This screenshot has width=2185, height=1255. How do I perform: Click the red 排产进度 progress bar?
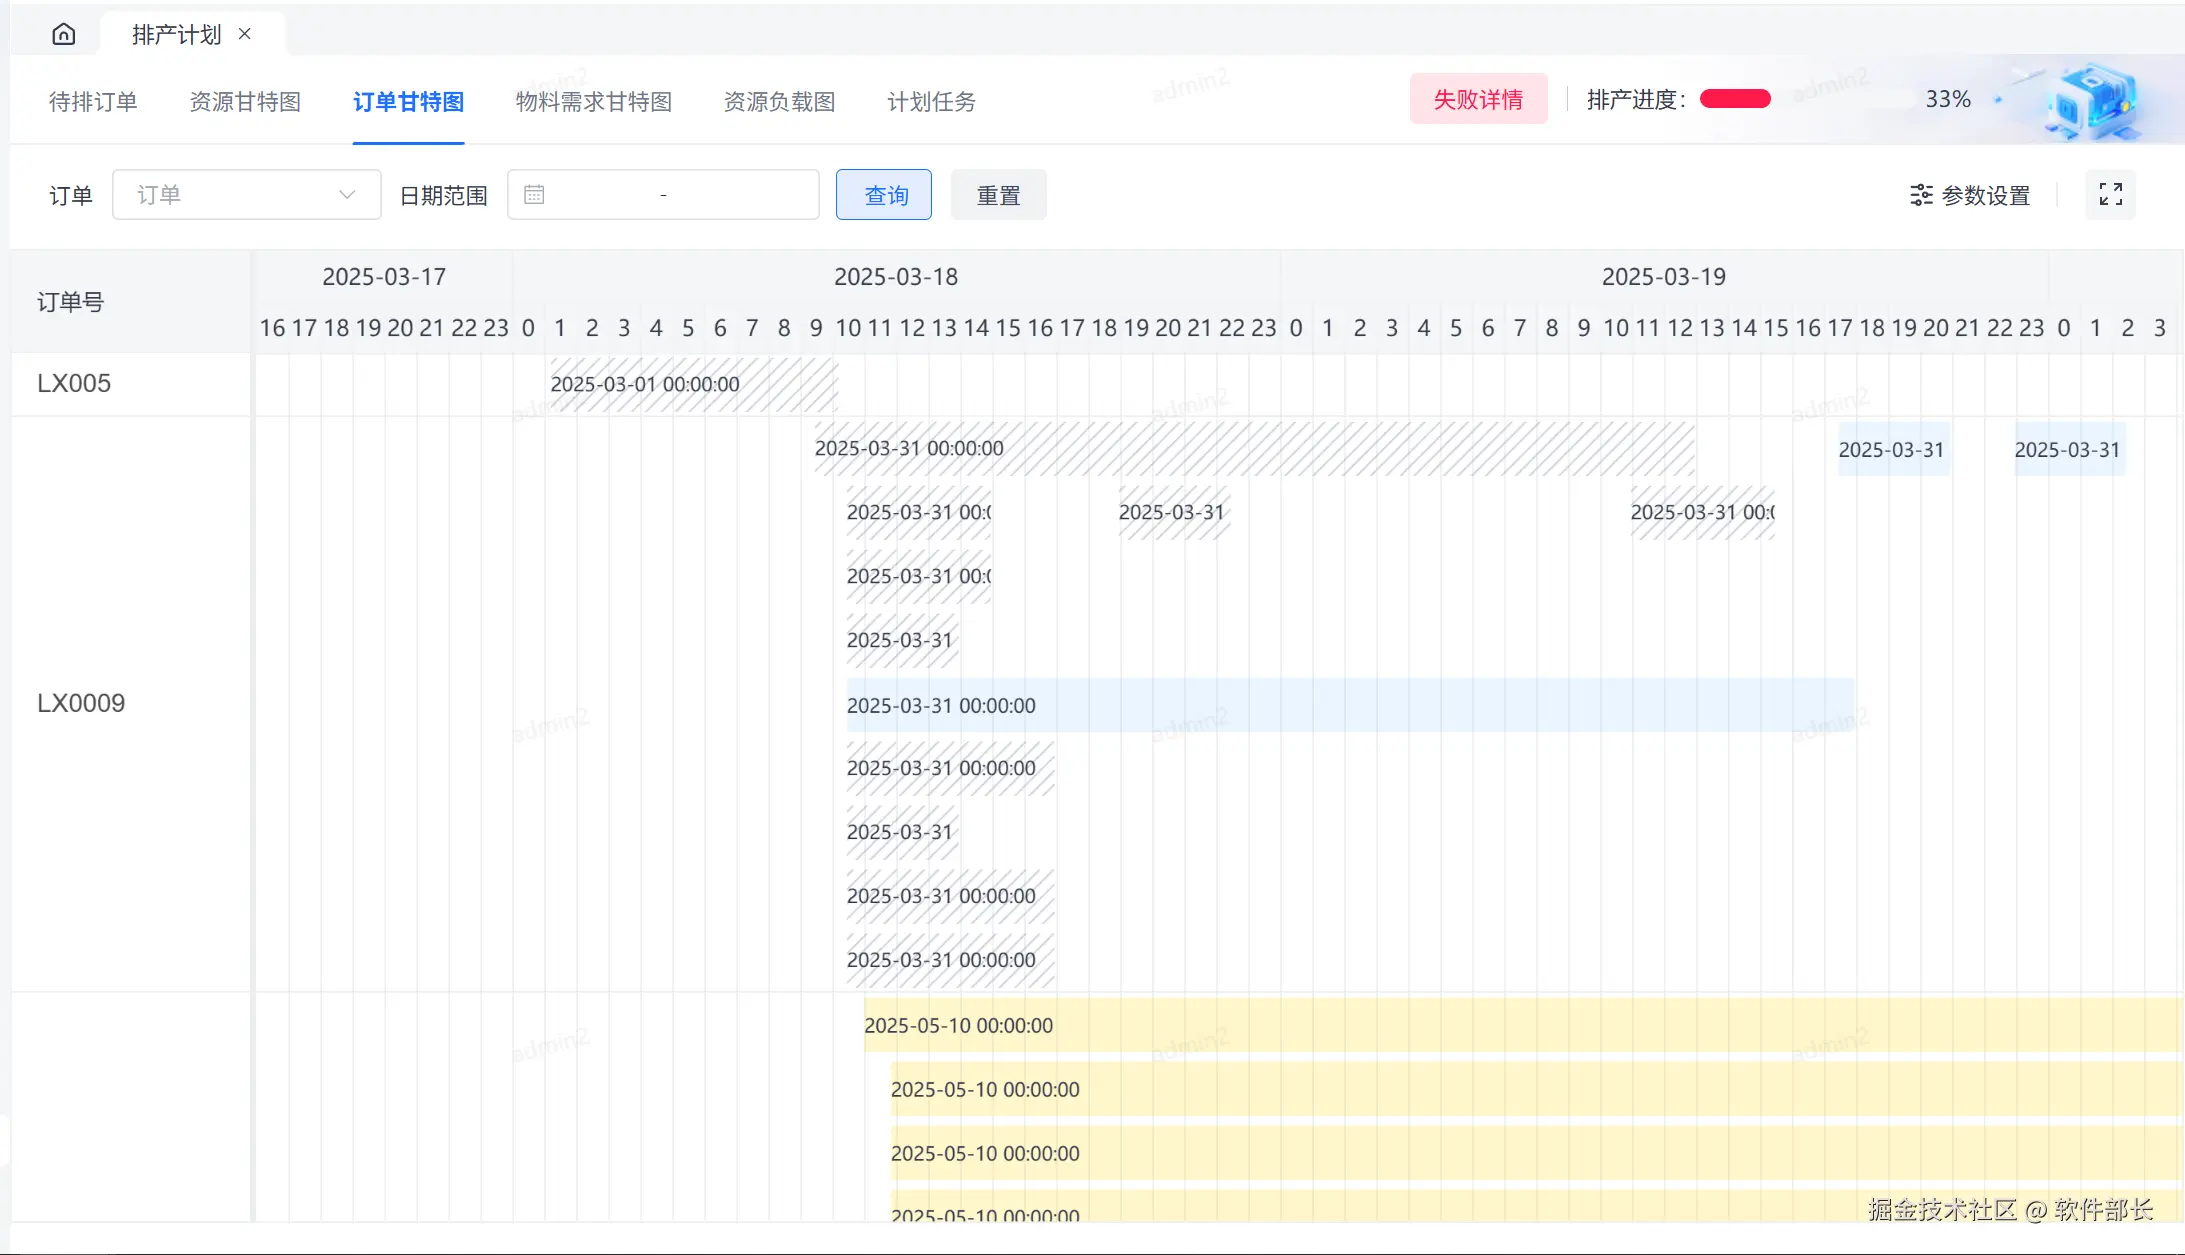click(x=1735, y=99)
